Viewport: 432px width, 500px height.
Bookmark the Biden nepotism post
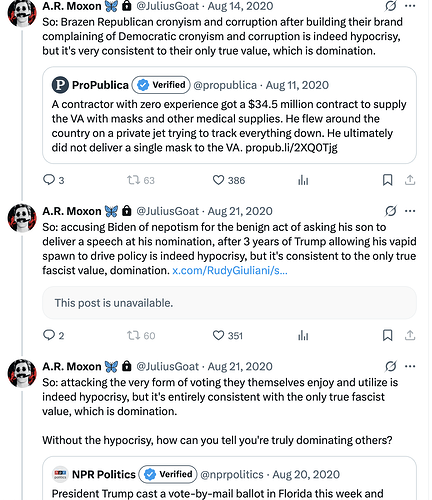coord(387,335)
